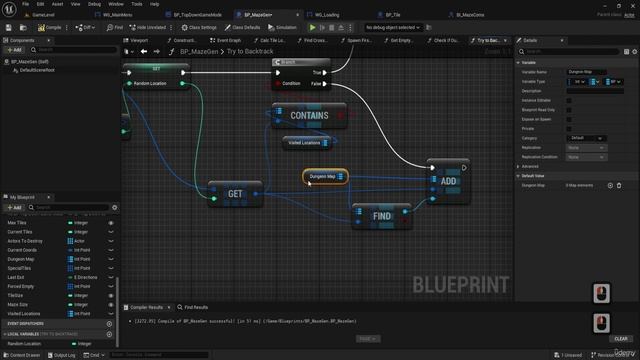Image resolution: width=640 pixels, height=360 pixels.
Task: Click the CONTAINS node
Action: point(309,116)
